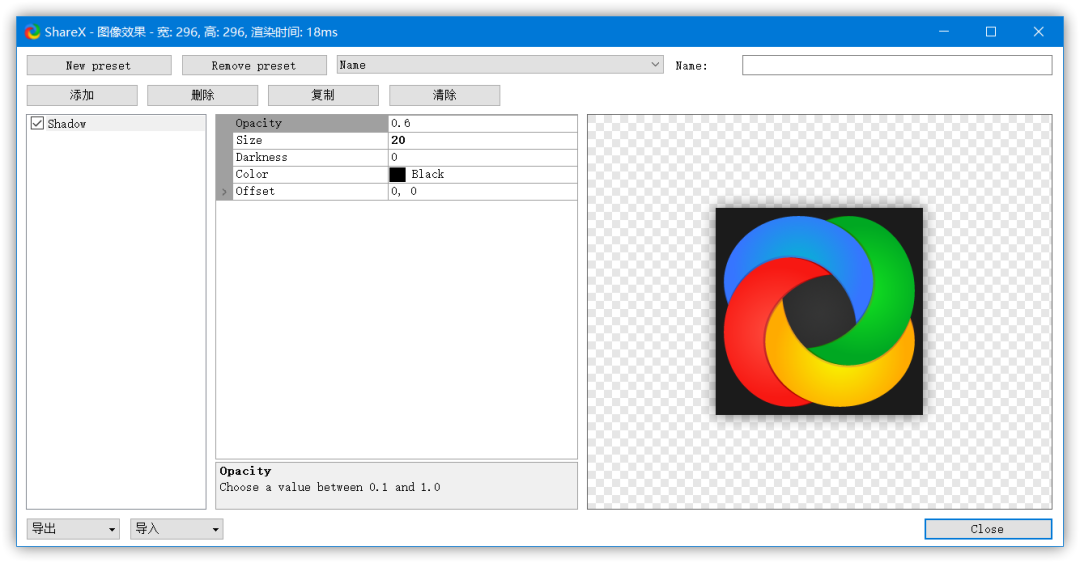1080x563 pixels.
Task: Focus the preset Name text field
Action: click(896, 65)
